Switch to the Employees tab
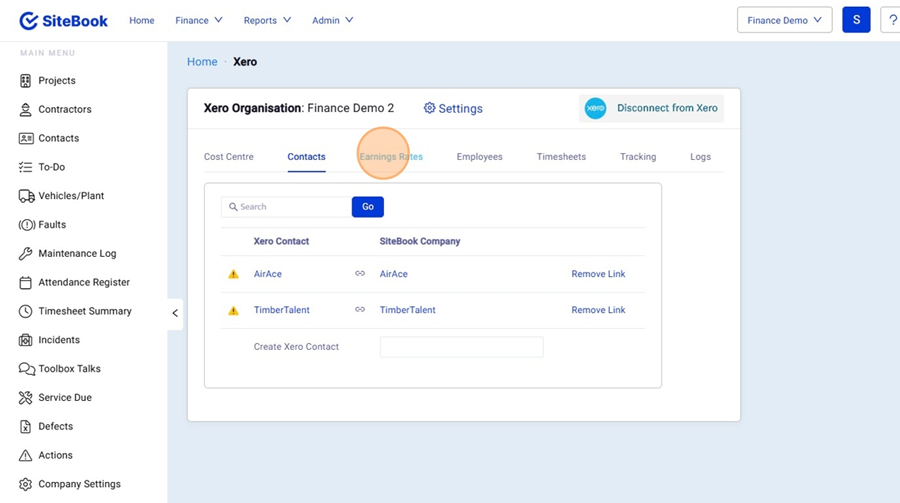 point(479,157)
